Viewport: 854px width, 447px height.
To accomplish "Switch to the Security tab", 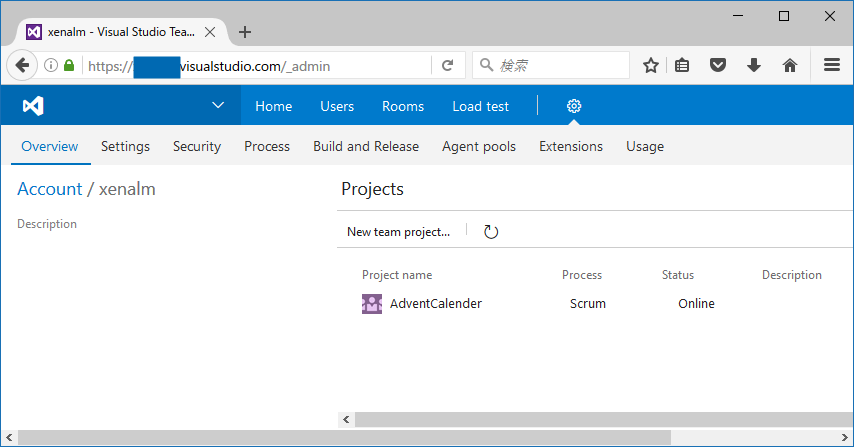I will 197,146.
